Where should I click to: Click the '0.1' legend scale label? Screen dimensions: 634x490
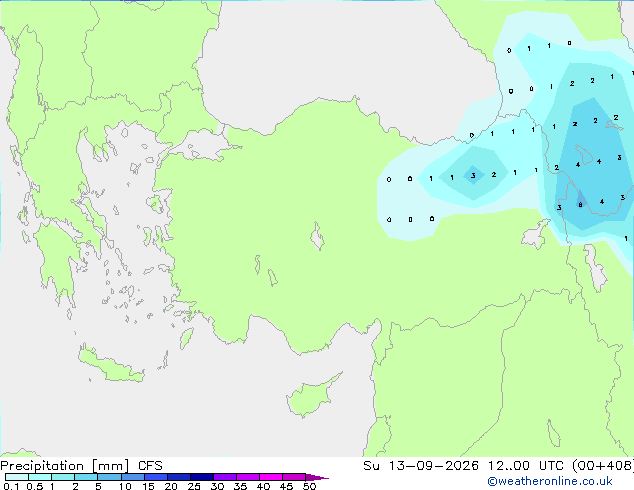11,486
